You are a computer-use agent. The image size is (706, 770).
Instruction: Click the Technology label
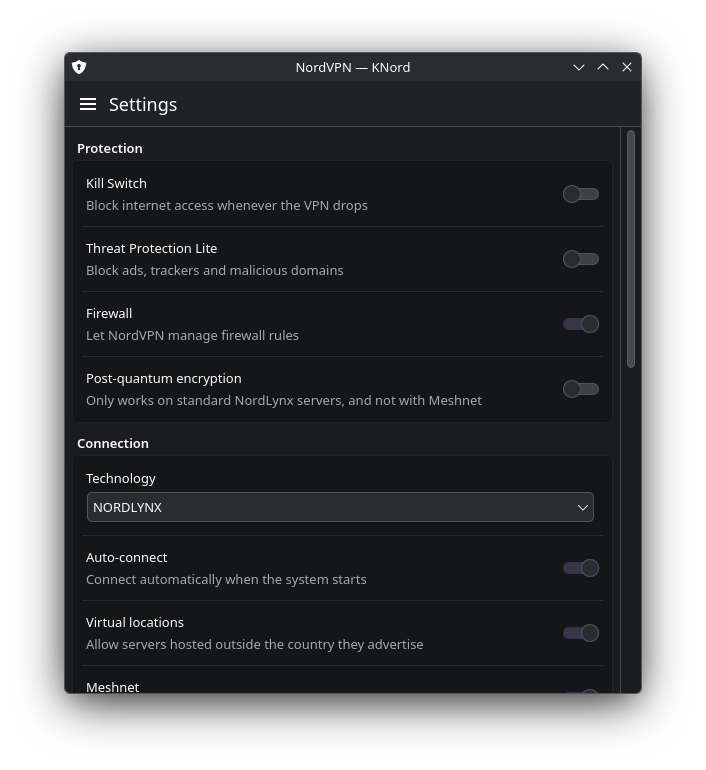point(121,479)
